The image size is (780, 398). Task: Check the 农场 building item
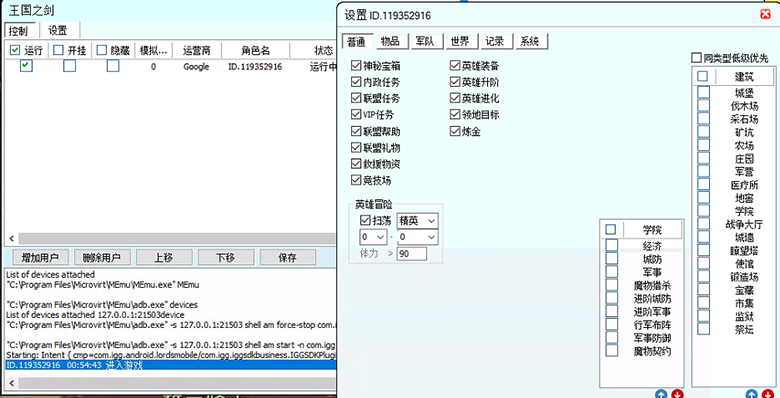coord(703,145)
